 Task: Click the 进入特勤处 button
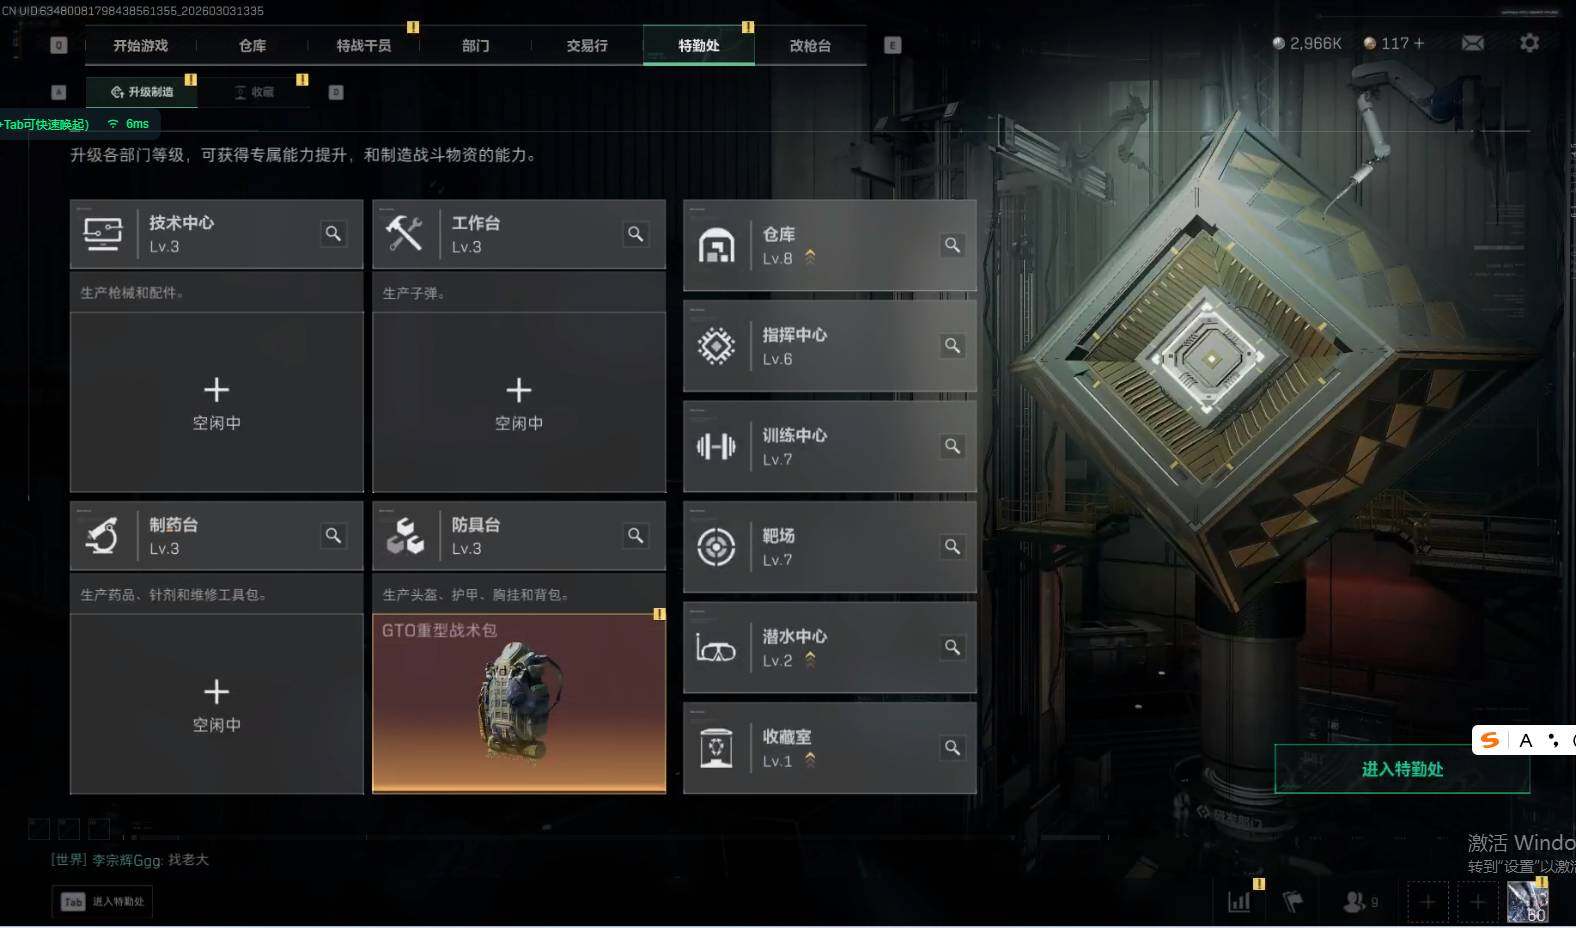(1402, 769)
